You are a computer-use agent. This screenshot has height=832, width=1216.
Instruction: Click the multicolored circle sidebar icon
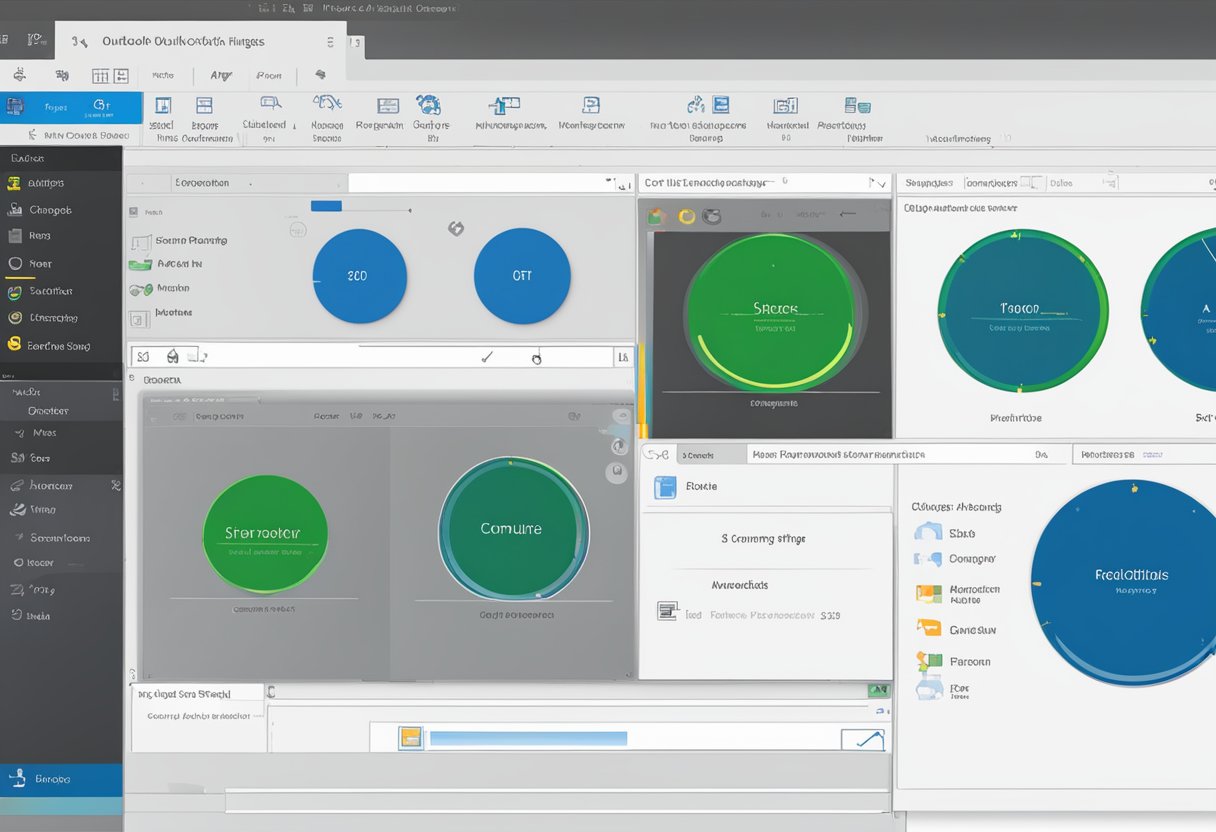point(14,291)
